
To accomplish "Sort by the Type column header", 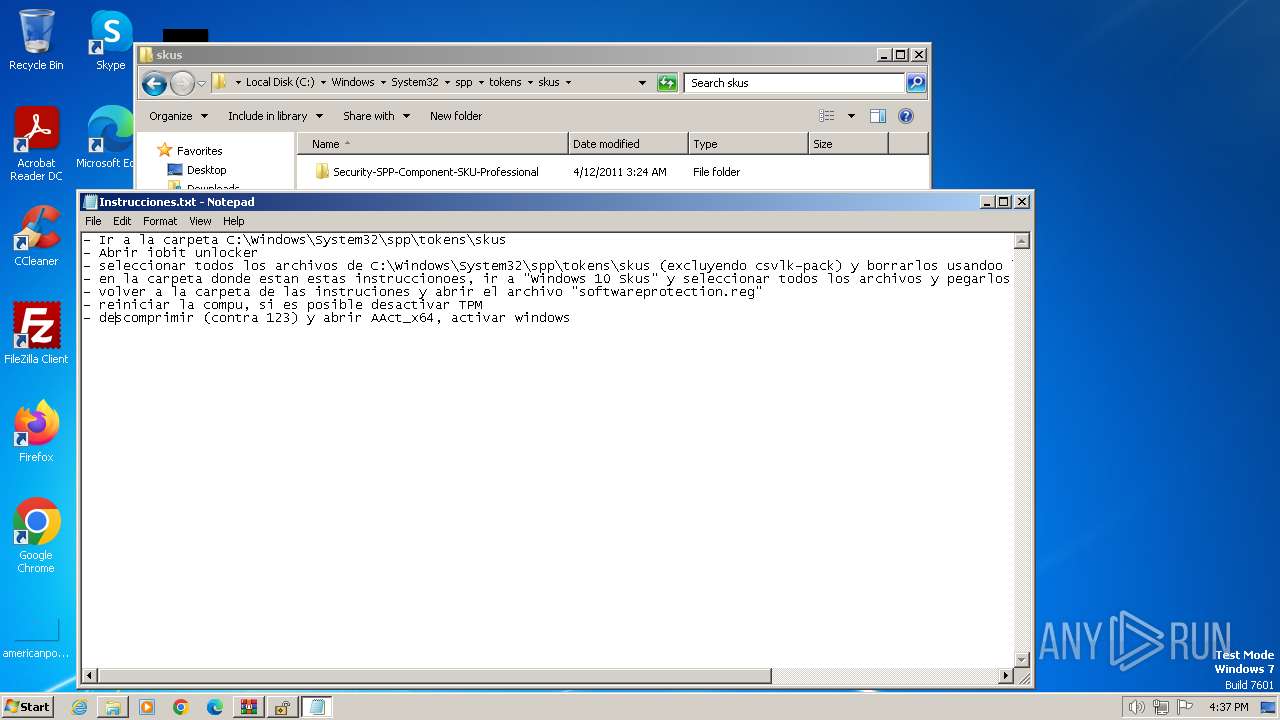I will [x=747, y=144].
